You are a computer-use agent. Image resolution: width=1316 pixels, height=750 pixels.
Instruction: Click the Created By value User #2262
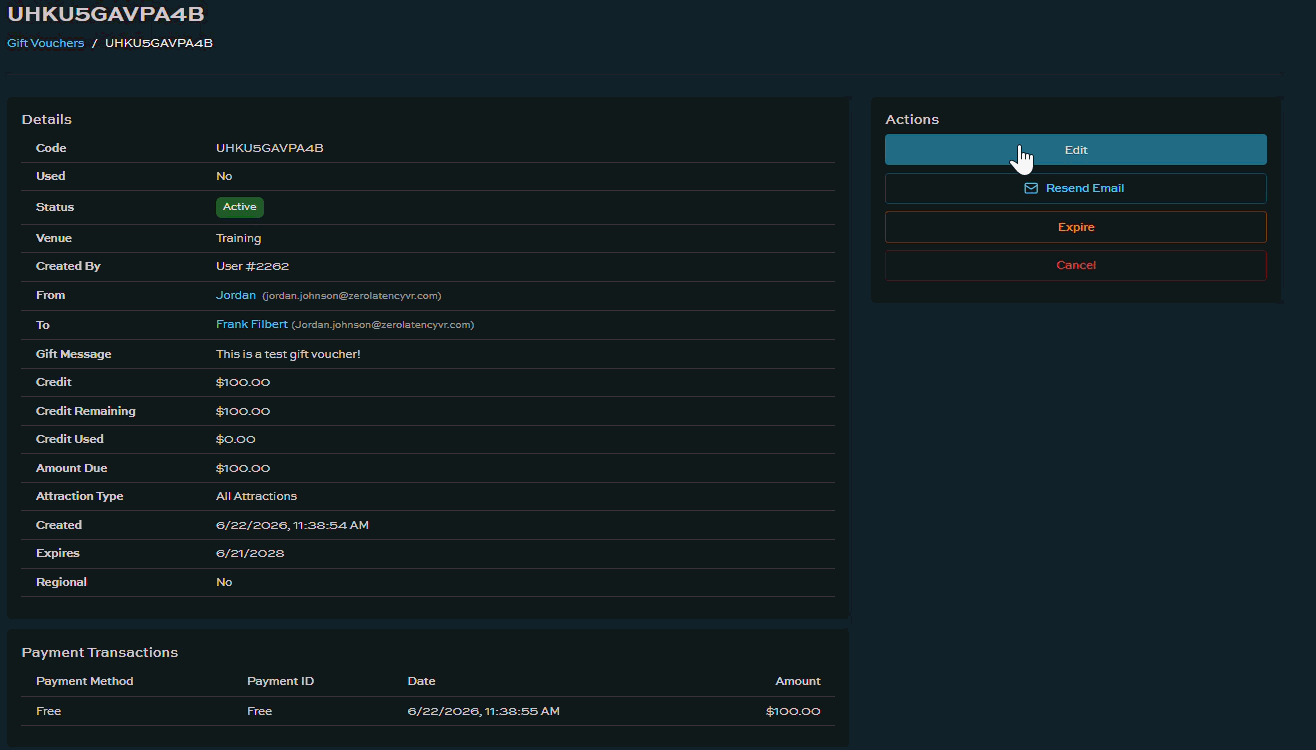point(253,266)
